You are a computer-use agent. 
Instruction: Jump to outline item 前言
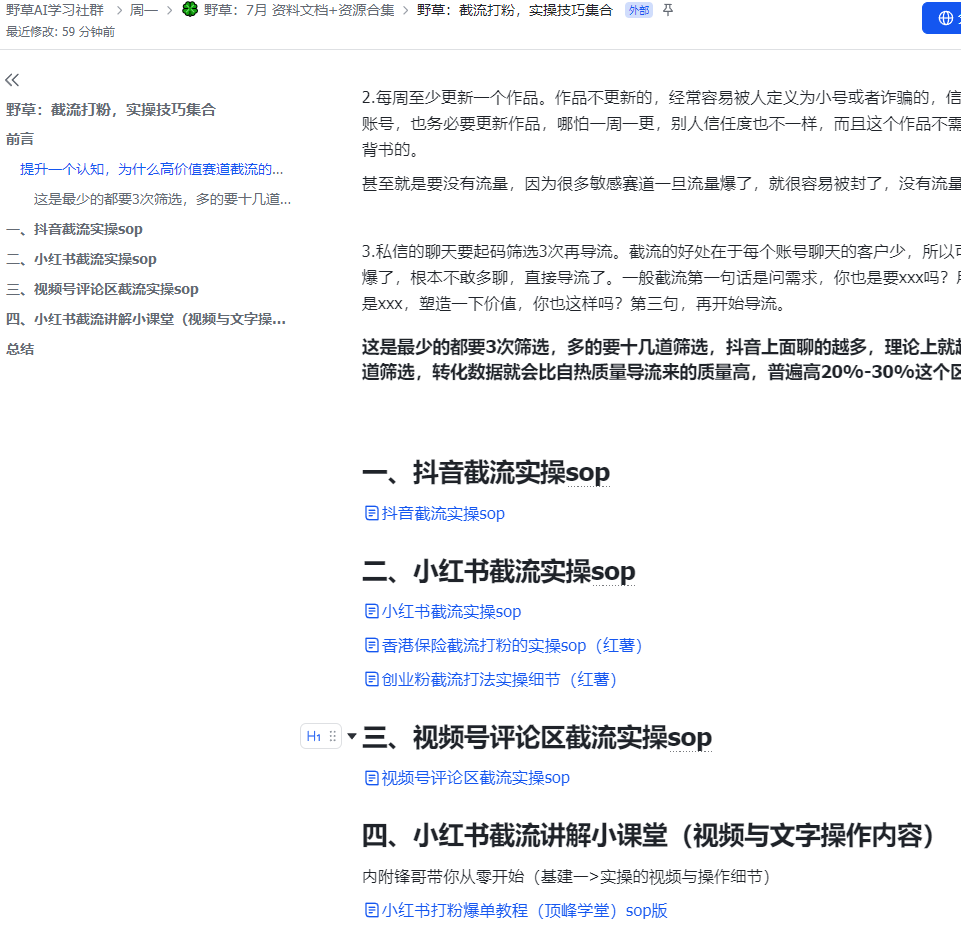click(x=20, y=139)
